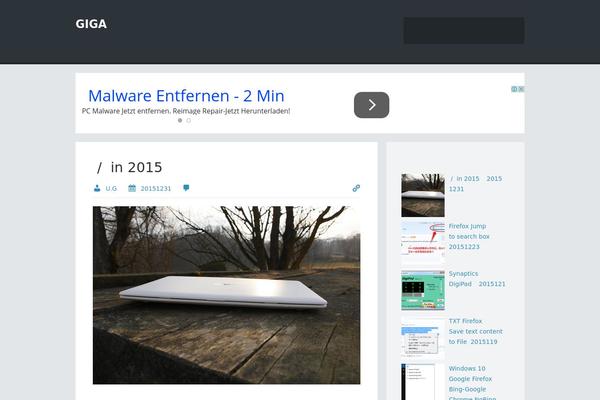
Task: Open the laptop on table main photo
Action: pos(226,295)
